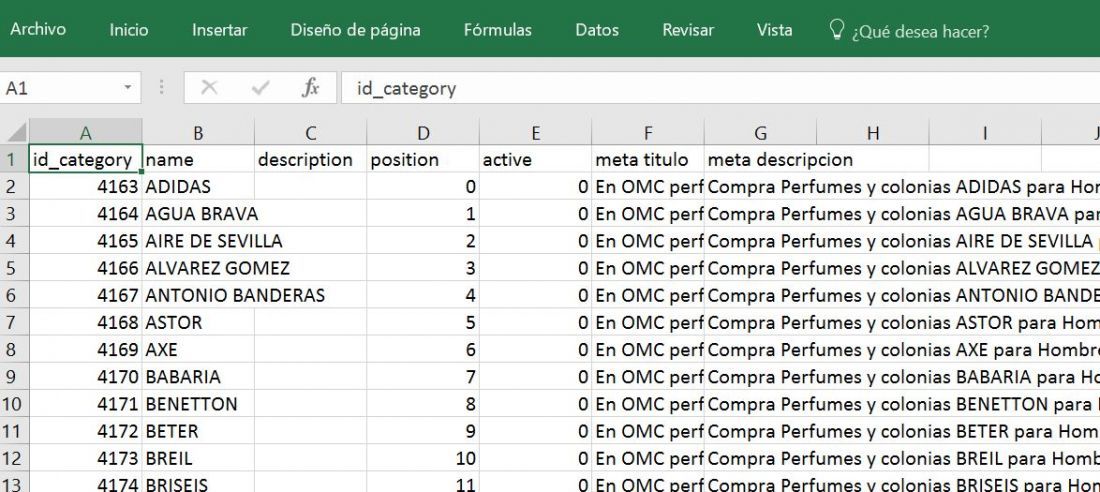Image resolution: width=1100 pixels, height=492 pixels.
Task: Select the BABARIA name cell
Action: pyautogui.click(x=198, y=377)
